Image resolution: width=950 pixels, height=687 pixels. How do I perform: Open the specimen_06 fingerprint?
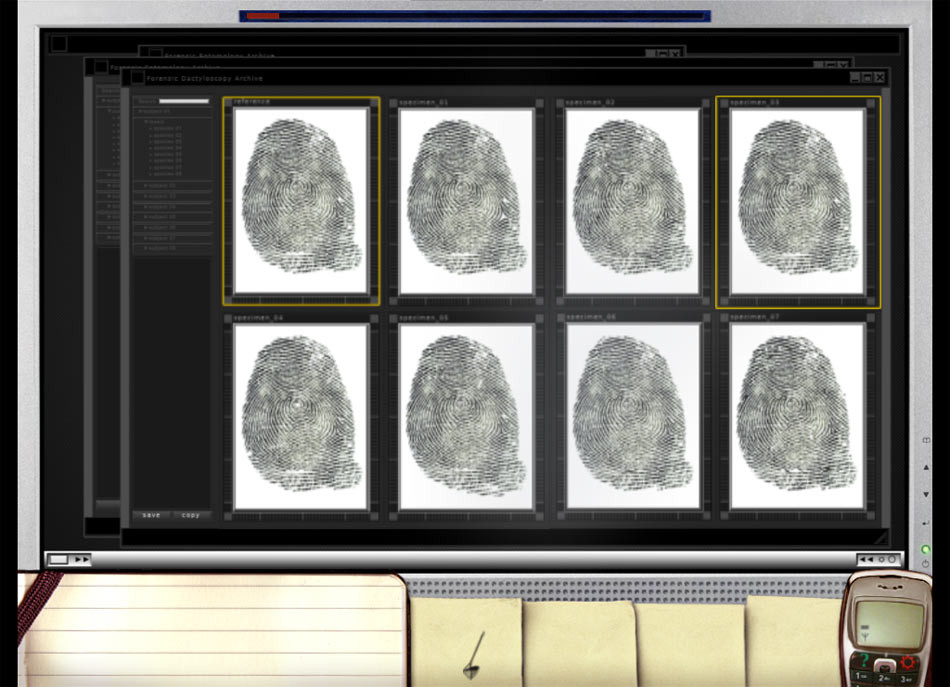[632, 417]
